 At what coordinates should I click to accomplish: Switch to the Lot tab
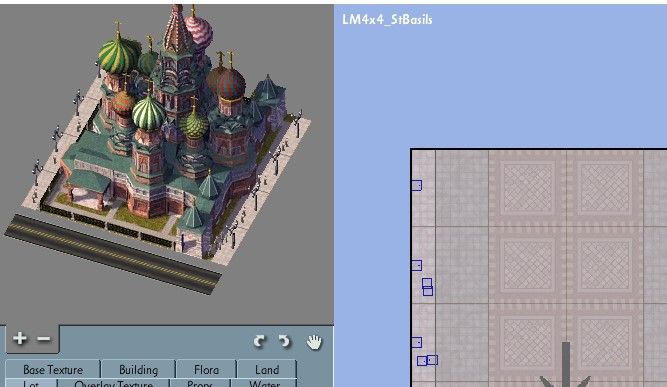(x=31, y=383)
